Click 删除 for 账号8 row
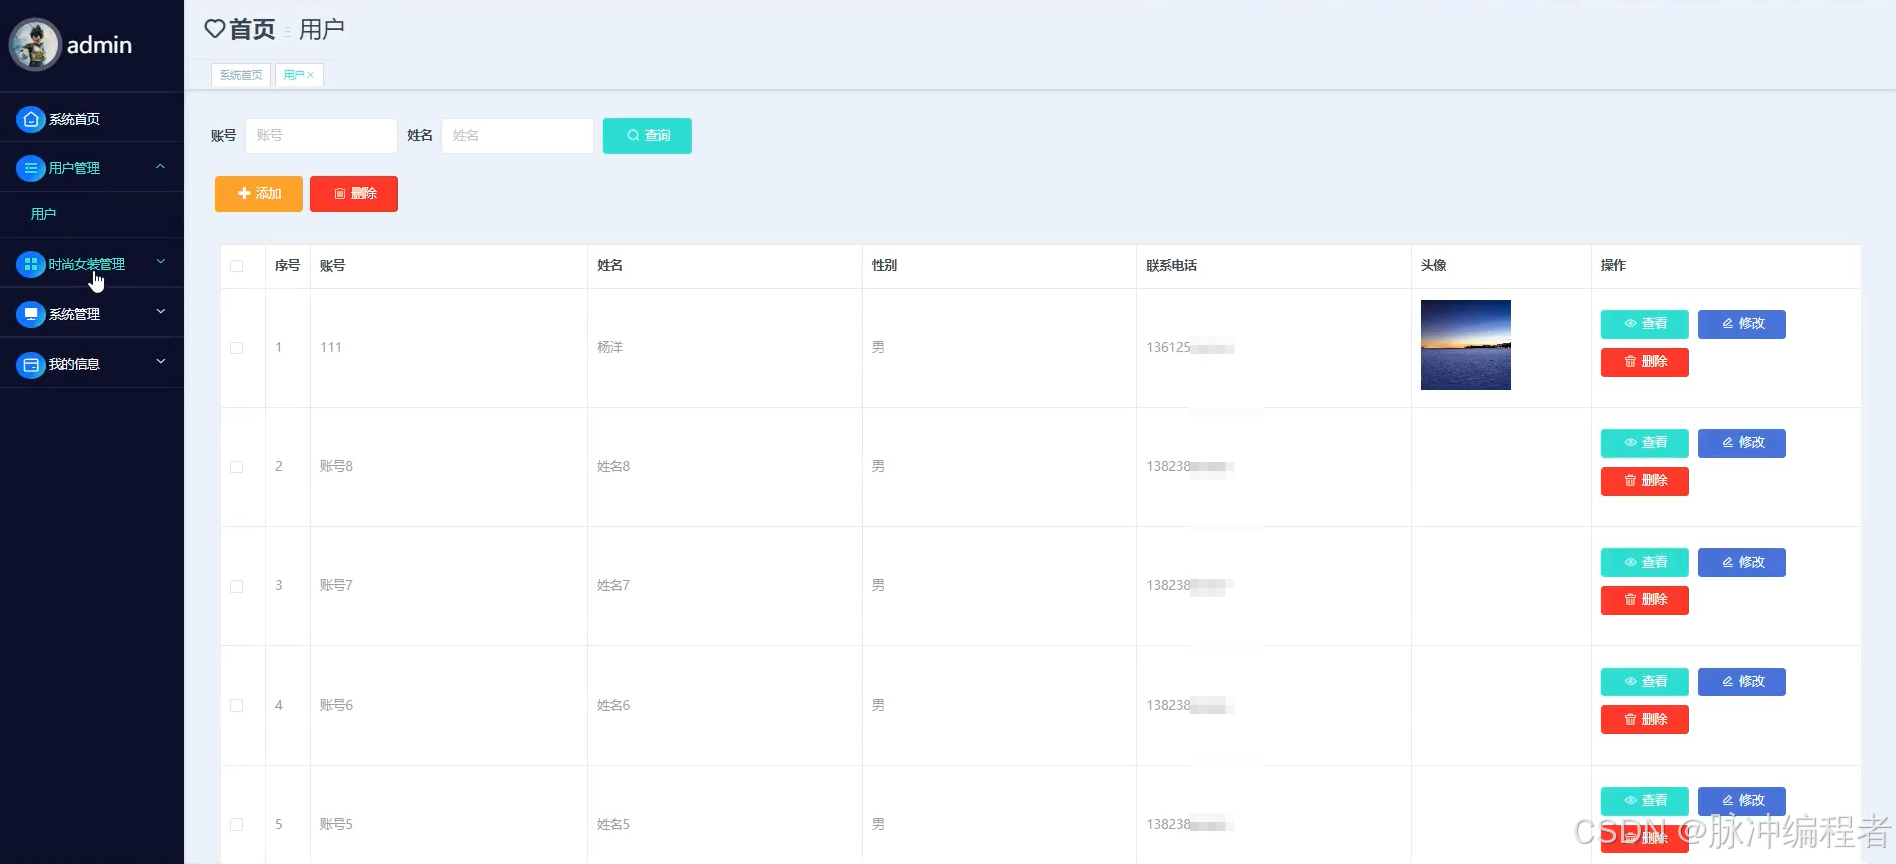Screen dimensions: 1896x864 [1645, 481]
